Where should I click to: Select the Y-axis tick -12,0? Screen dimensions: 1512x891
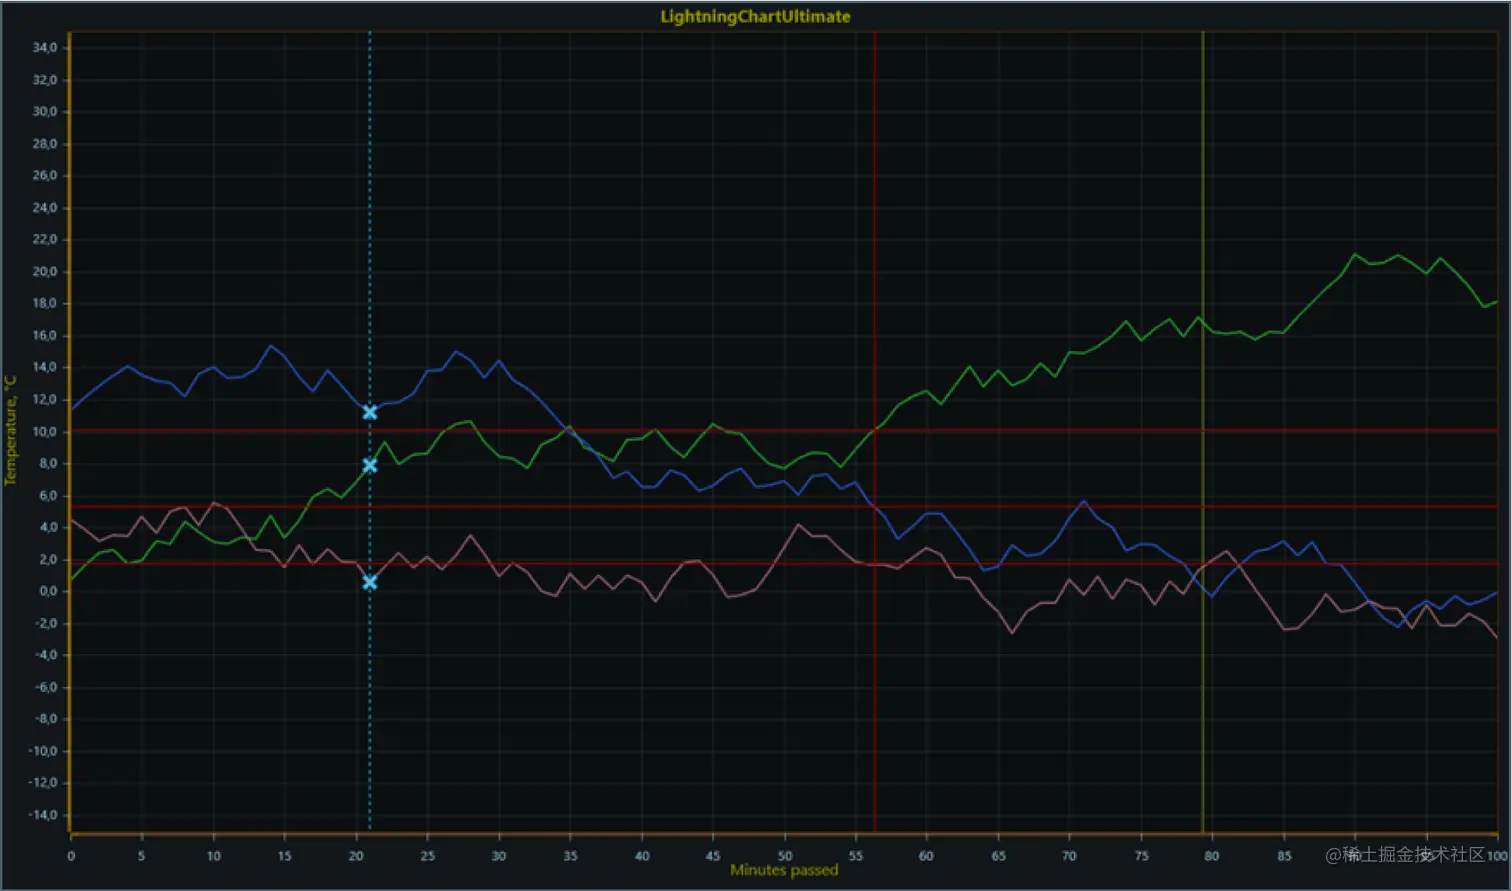coord(44,783)
